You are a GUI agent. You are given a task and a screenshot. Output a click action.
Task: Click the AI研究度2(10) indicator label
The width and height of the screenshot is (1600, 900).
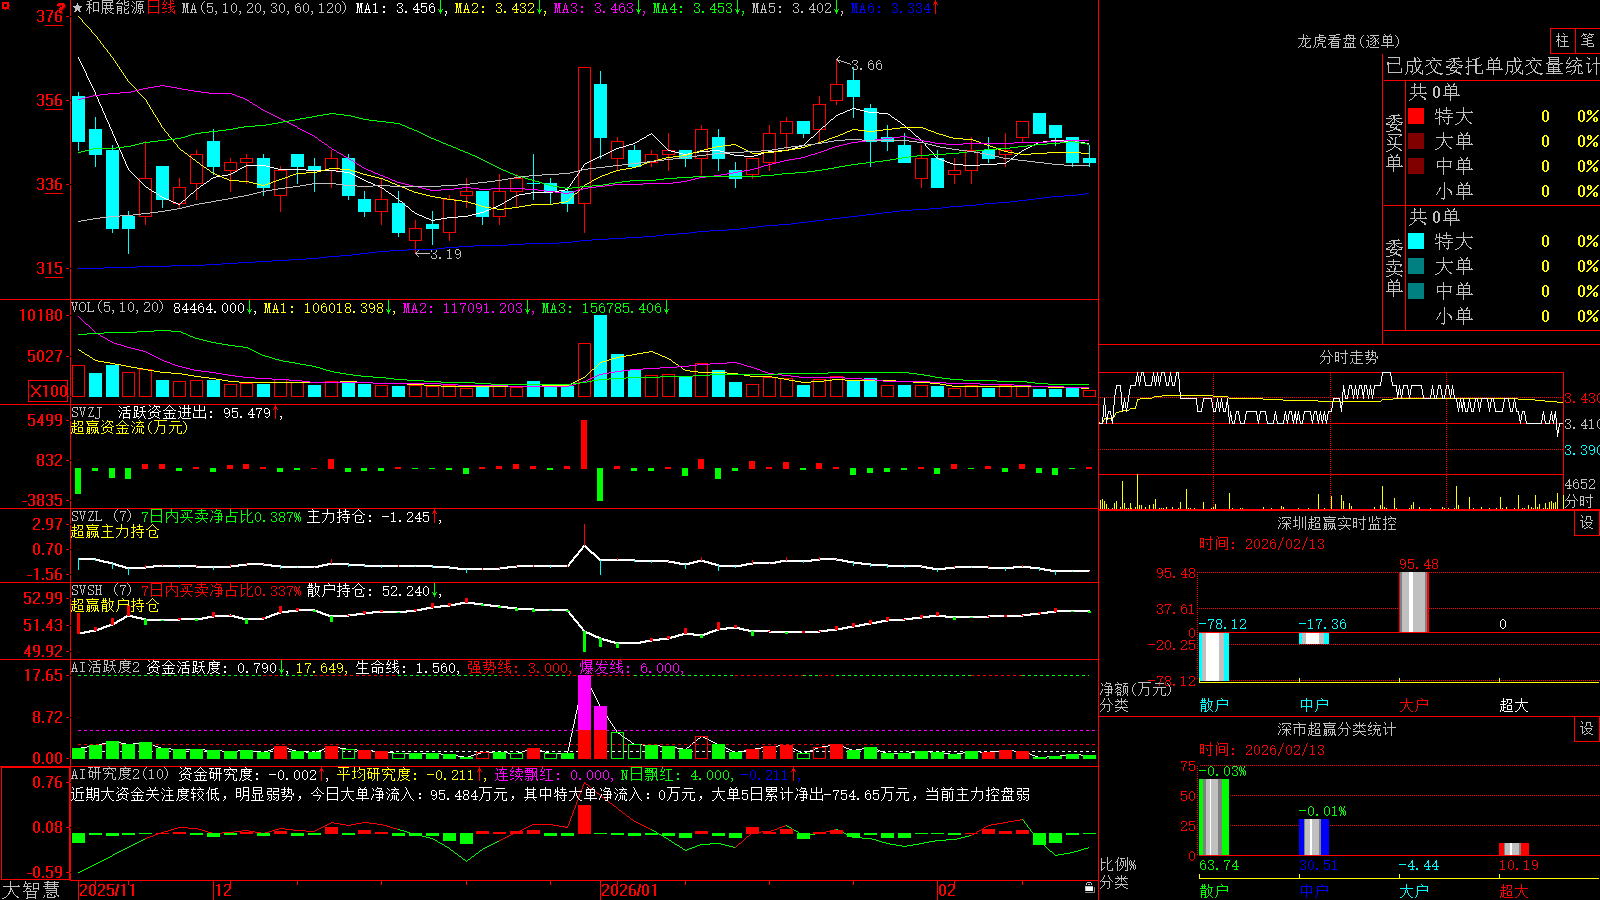[121, 774]
